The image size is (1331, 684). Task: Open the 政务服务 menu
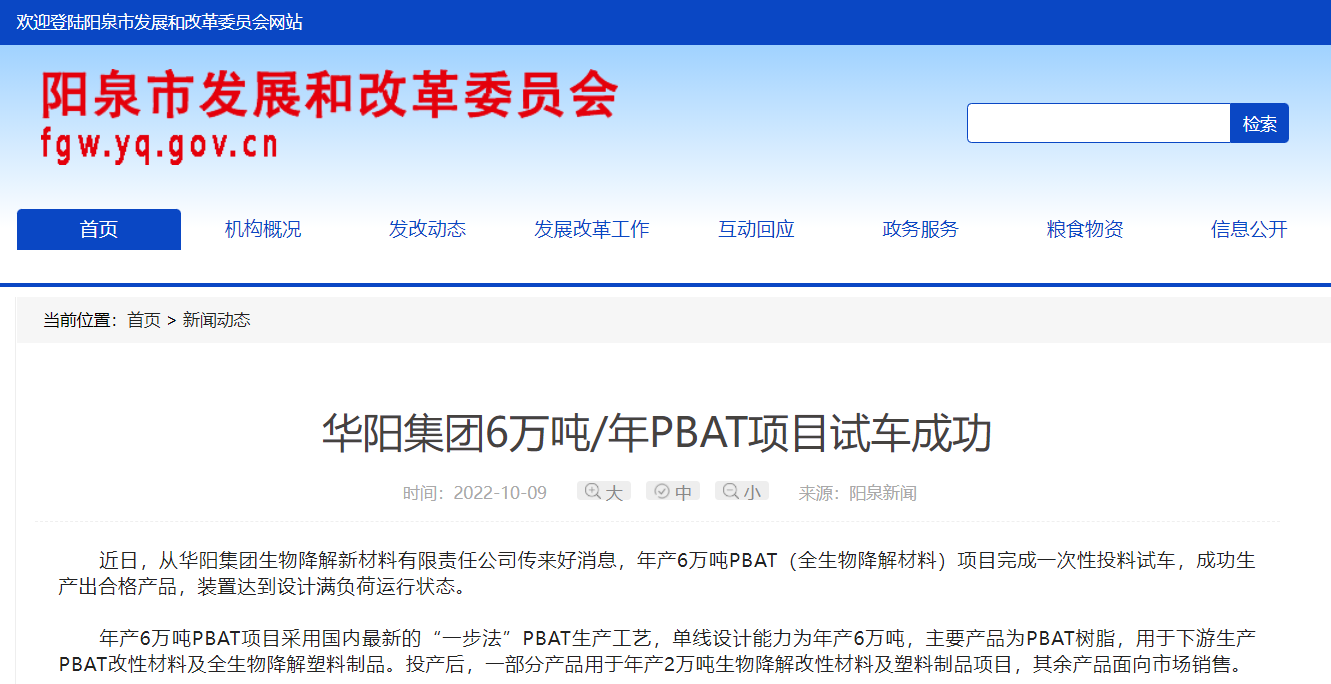(919, 228)
